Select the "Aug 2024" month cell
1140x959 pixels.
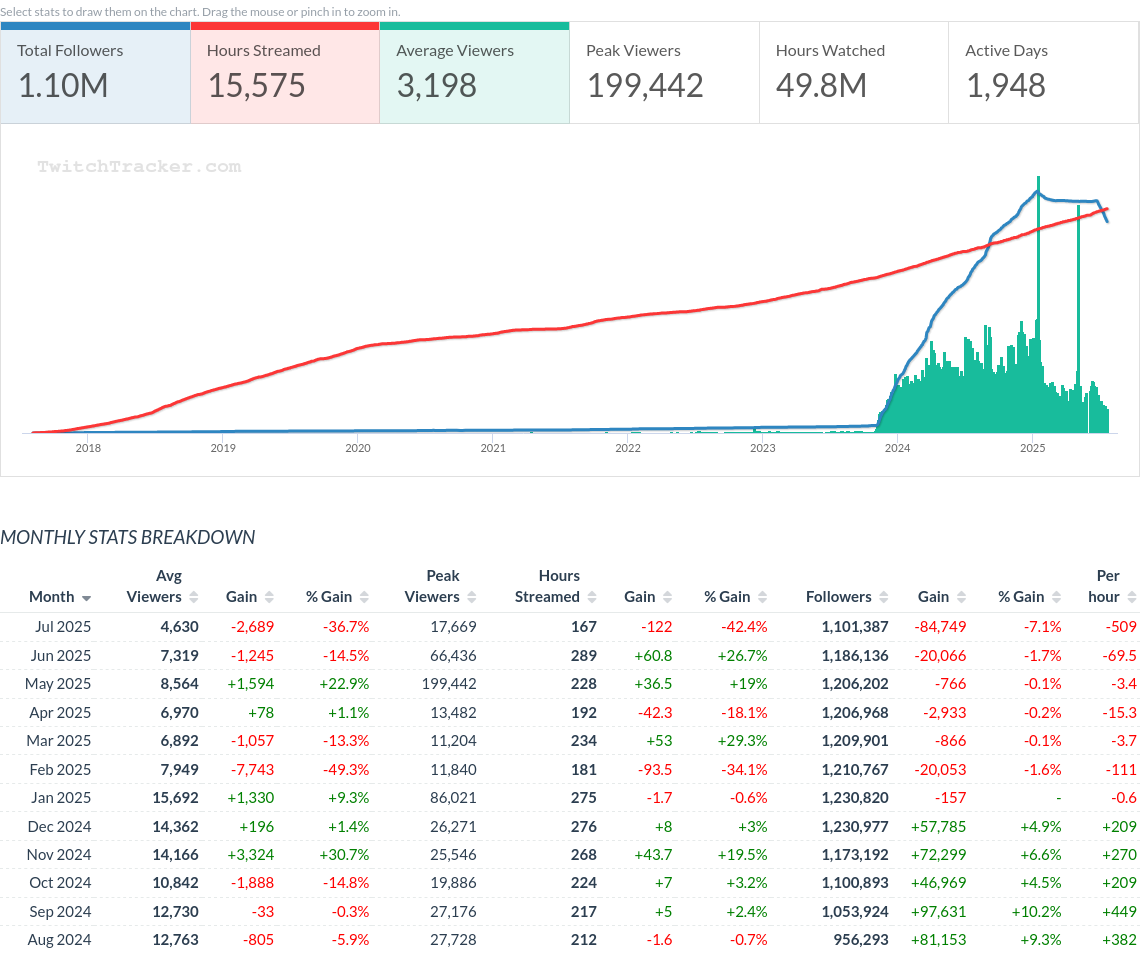tap(60, 940)
